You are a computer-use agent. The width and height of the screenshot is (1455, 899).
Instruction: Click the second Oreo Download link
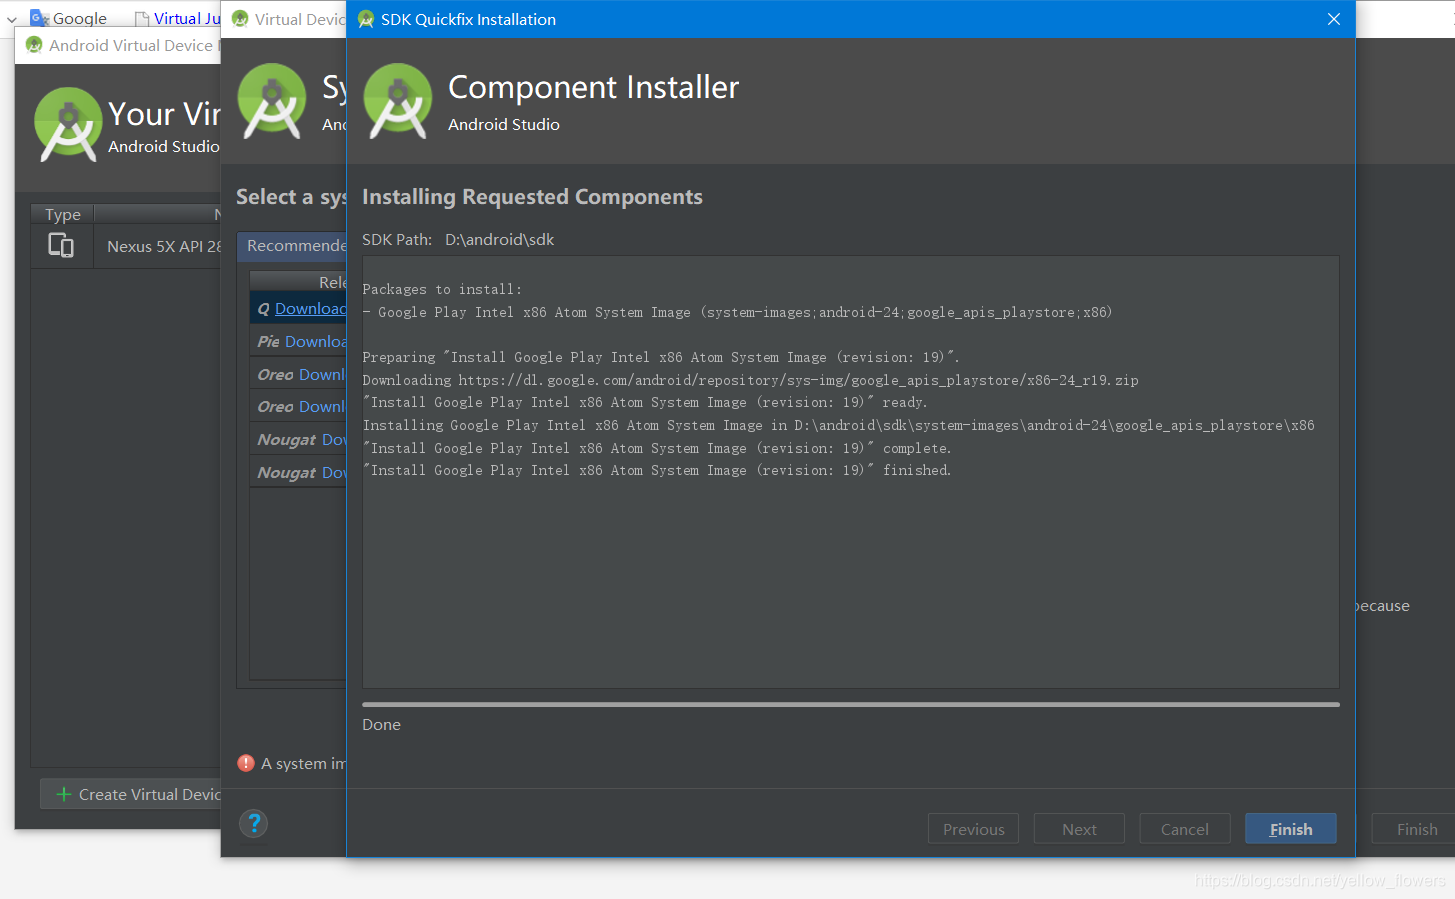pyautogui.click(x=322, y=406)
